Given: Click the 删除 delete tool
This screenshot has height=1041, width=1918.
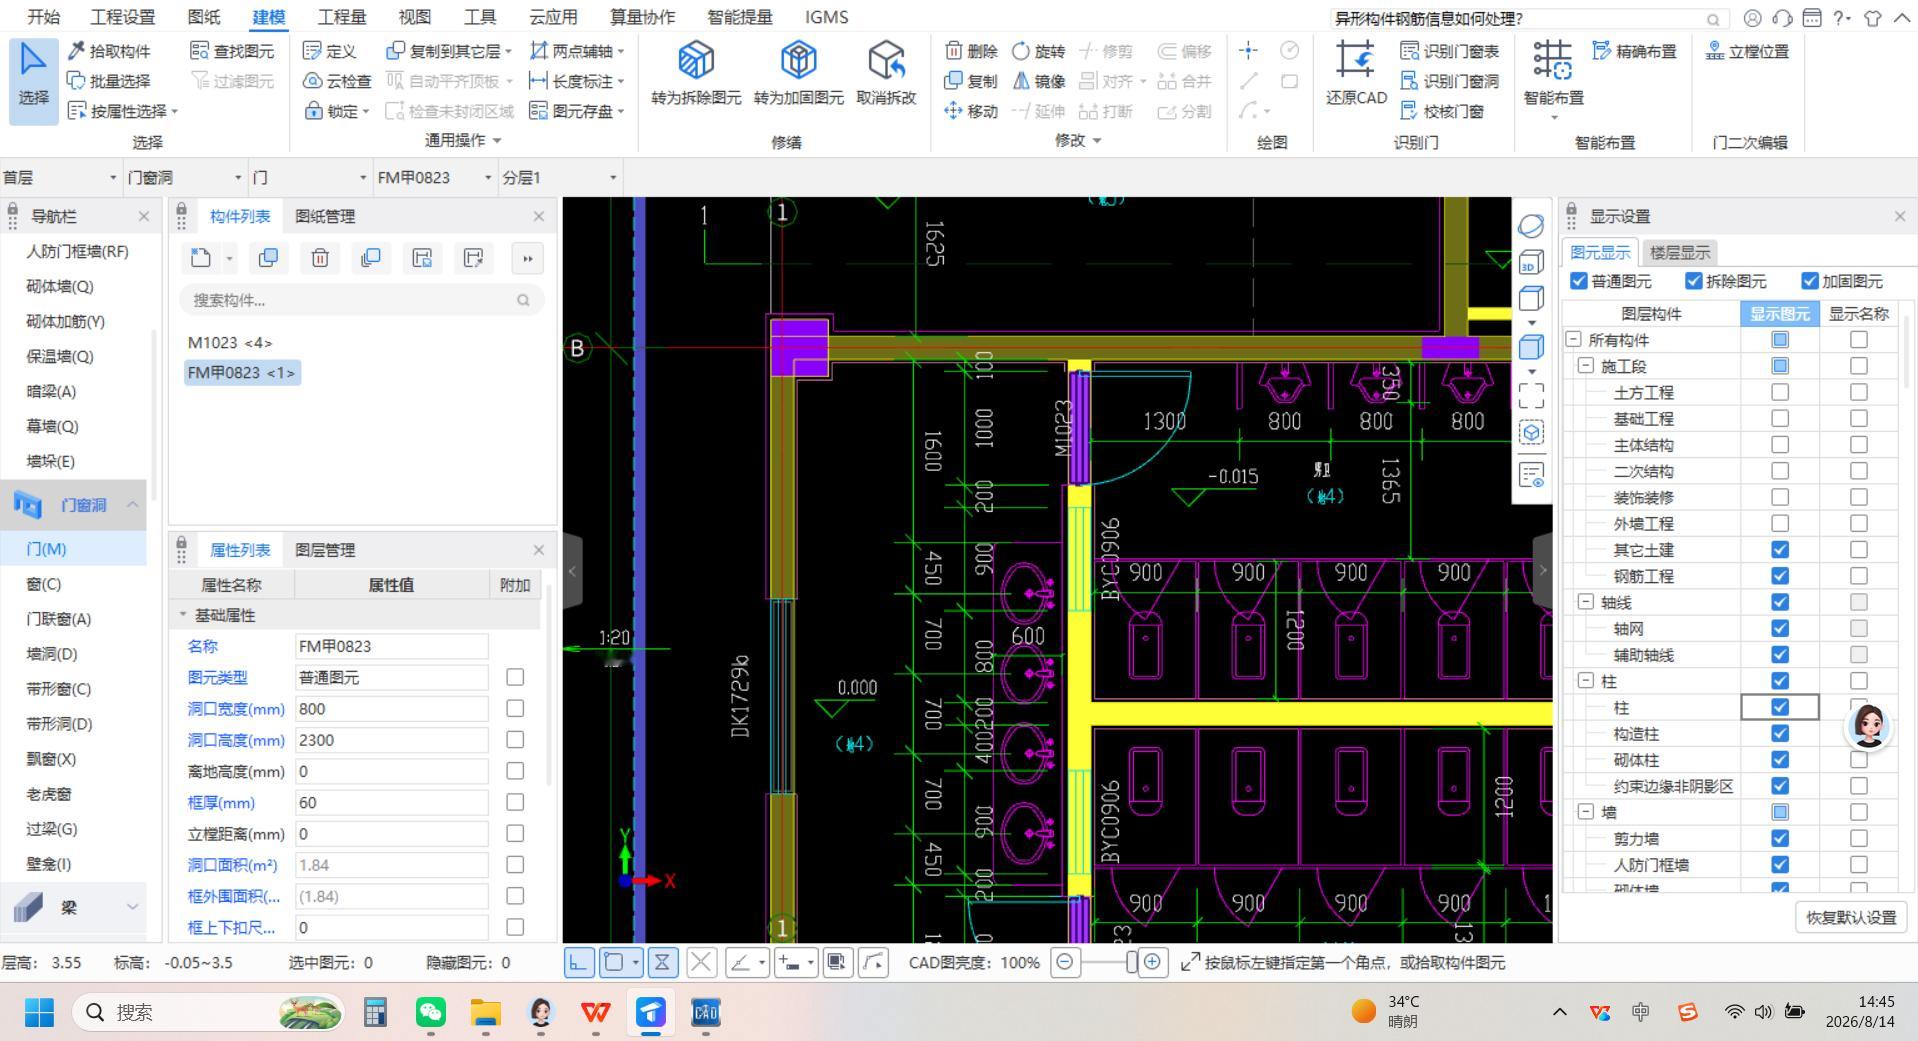Looking at the screenshot, I should [972, 51].
